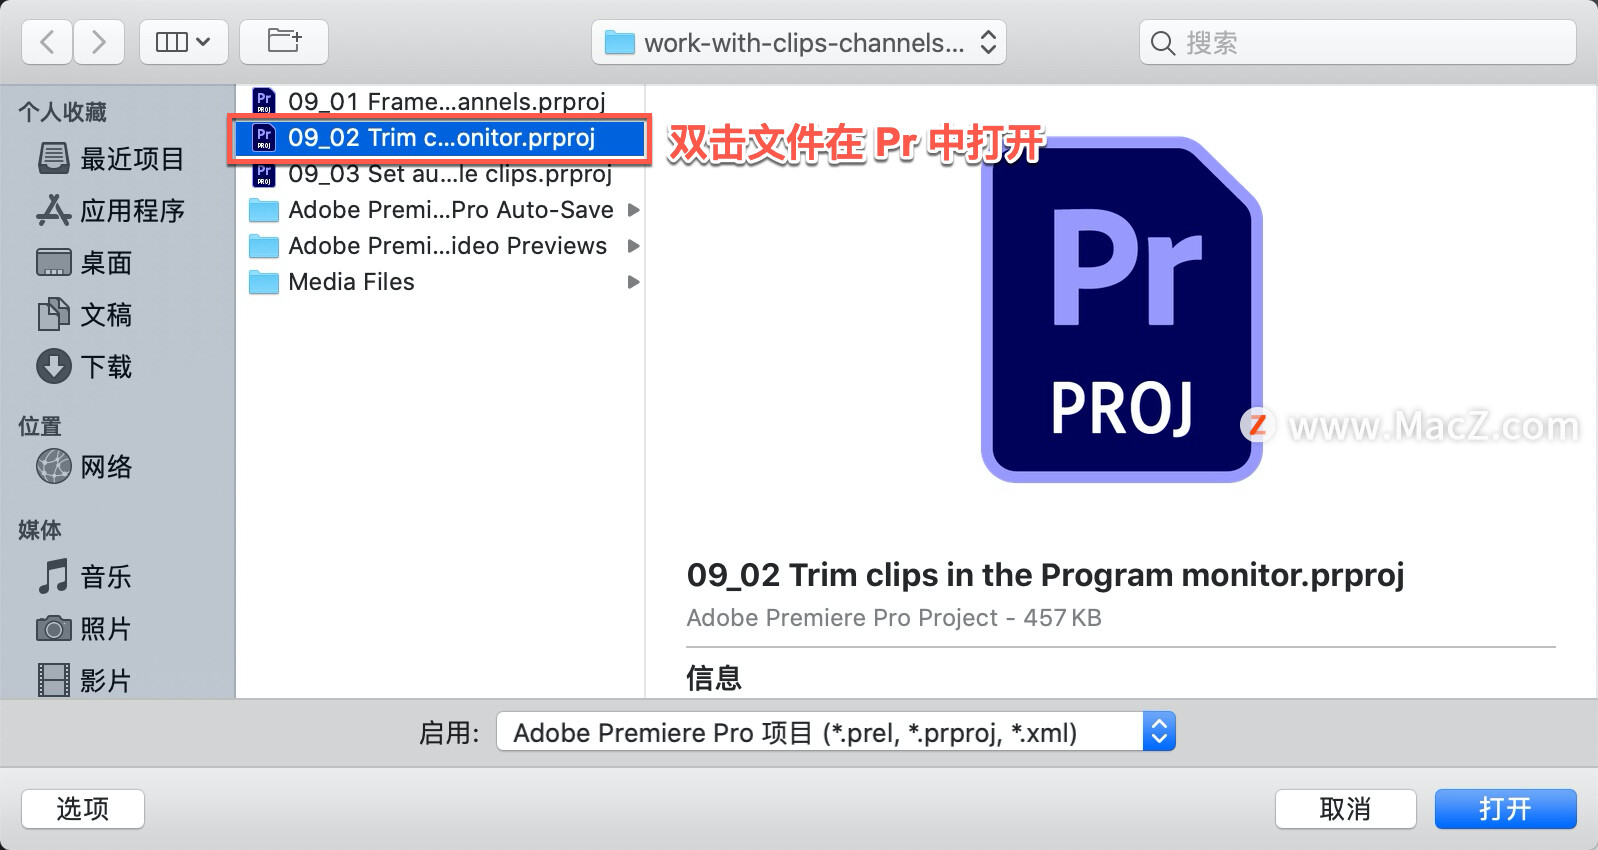1598x850 pixels.
Task: Go forward with the right chevron button
Action: click(x=98, y=42)
